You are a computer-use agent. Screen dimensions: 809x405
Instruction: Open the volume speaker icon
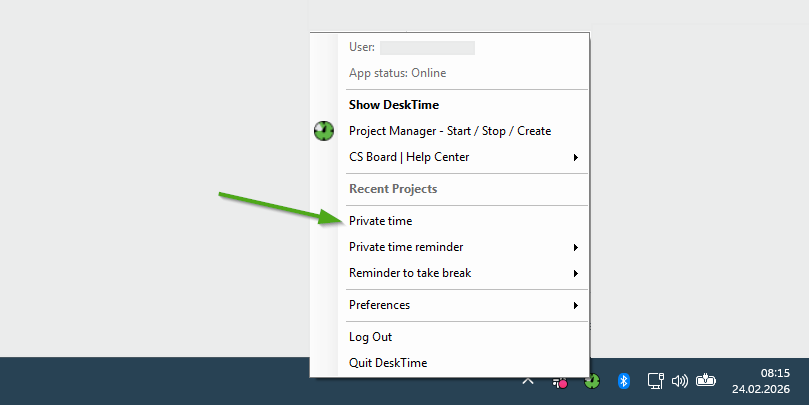[x=680, y=381]
